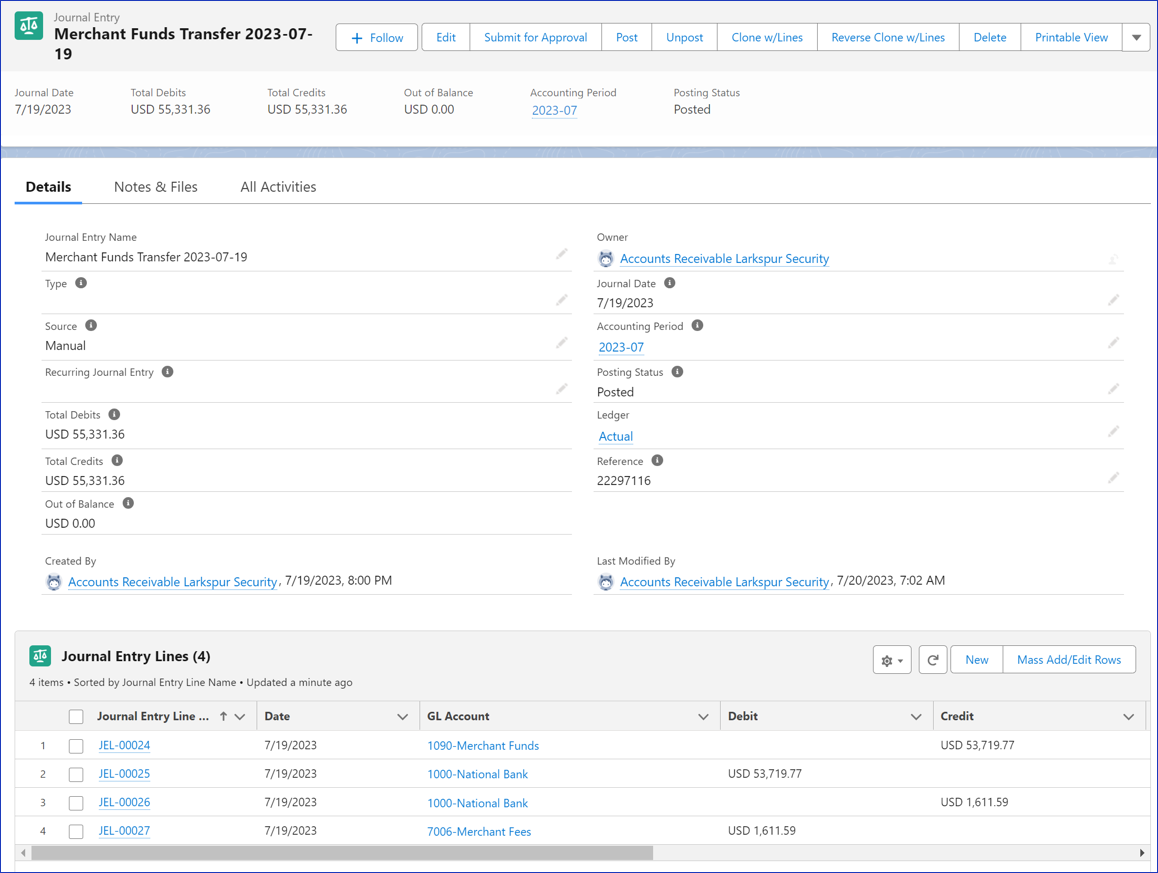Toggle the select-all rows checkbox

[76, 716]
